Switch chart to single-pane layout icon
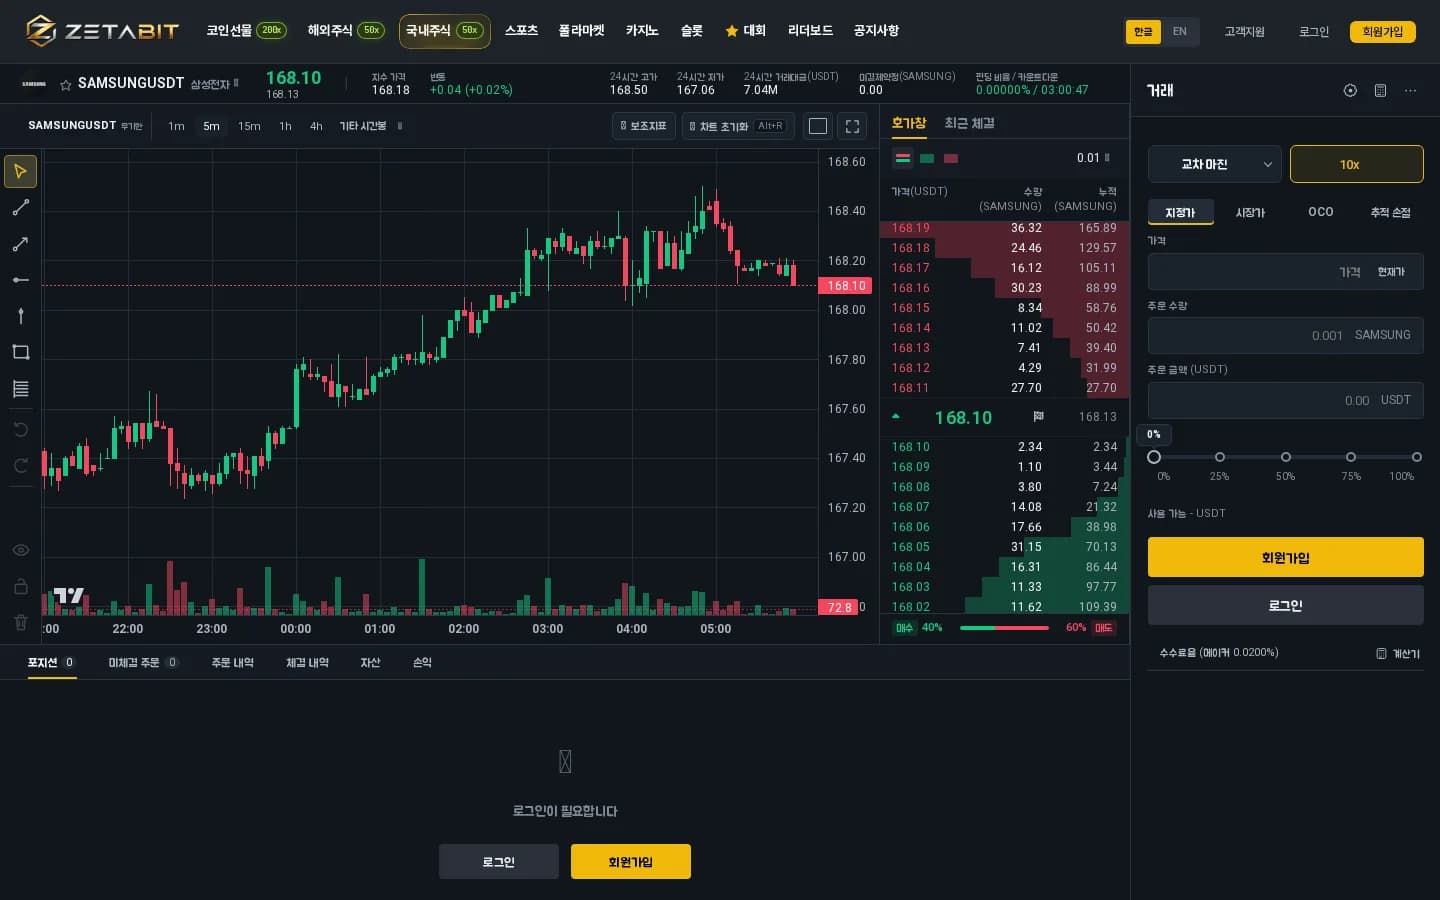 [818, 126]
